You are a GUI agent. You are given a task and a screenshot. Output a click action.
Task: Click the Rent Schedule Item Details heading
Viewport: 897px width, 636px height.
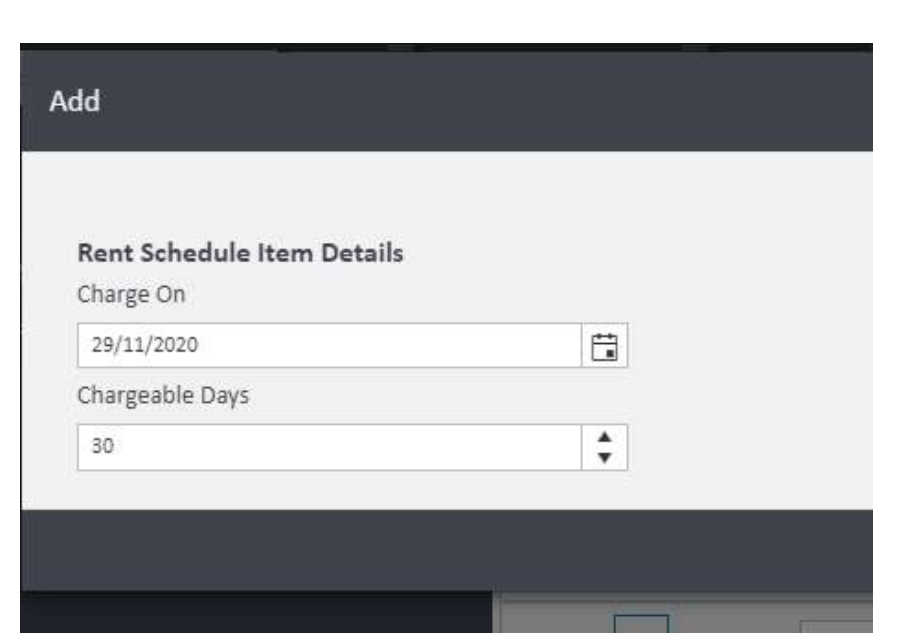point(240,254)
